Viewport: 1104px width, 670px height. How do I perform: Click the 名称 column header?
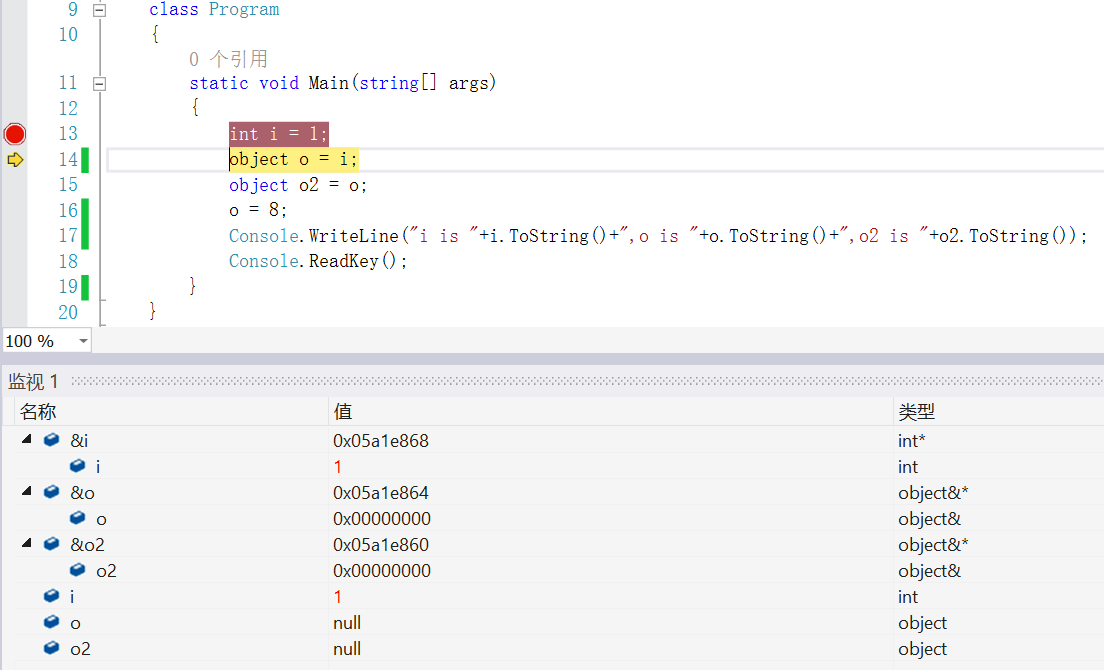click(x=38, y=412)
